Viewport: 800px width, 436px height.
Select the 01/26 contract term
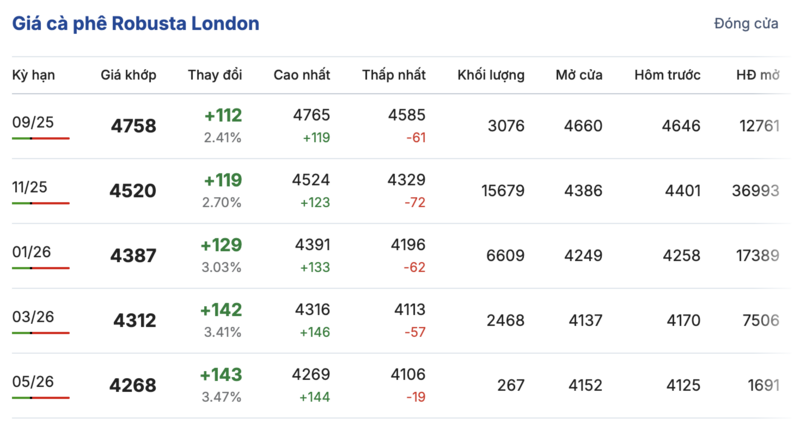(33, 252)
